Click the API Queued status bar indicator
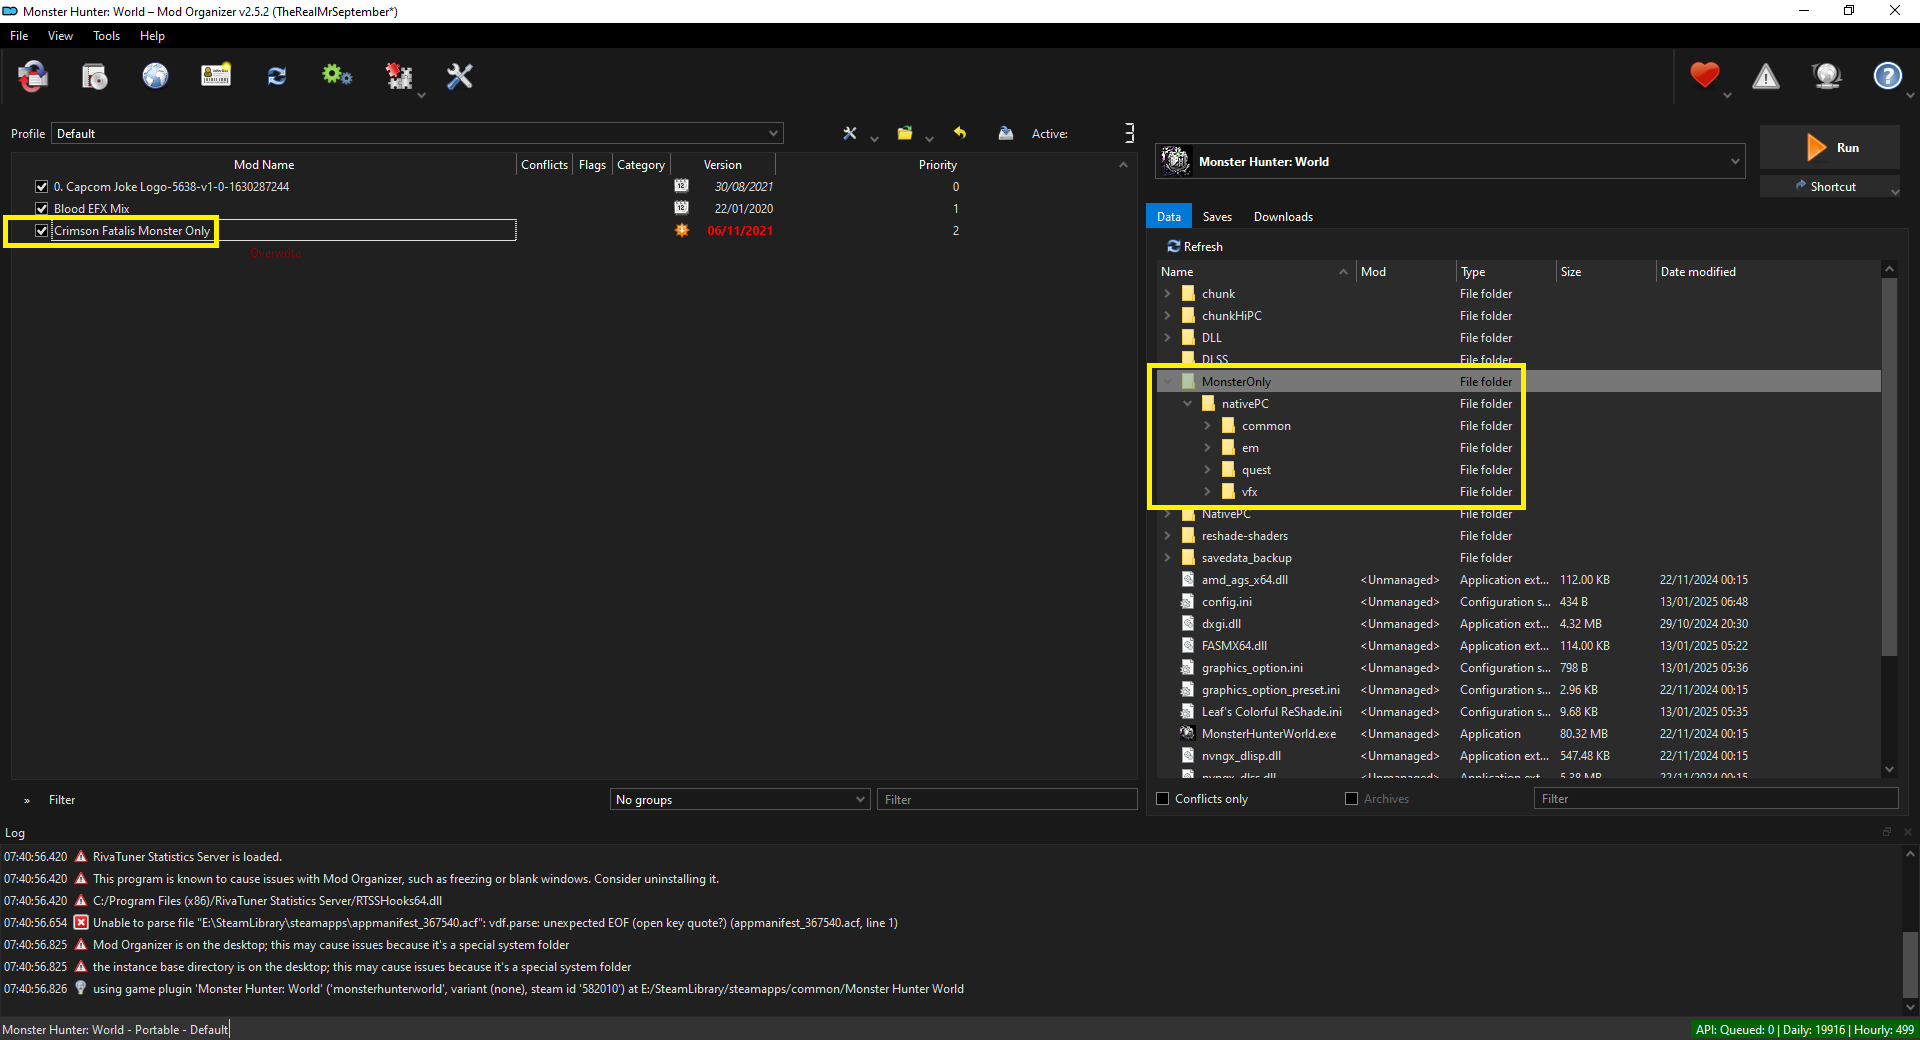This screenshot has height=1040, width=1920. pos(1804,1030)
